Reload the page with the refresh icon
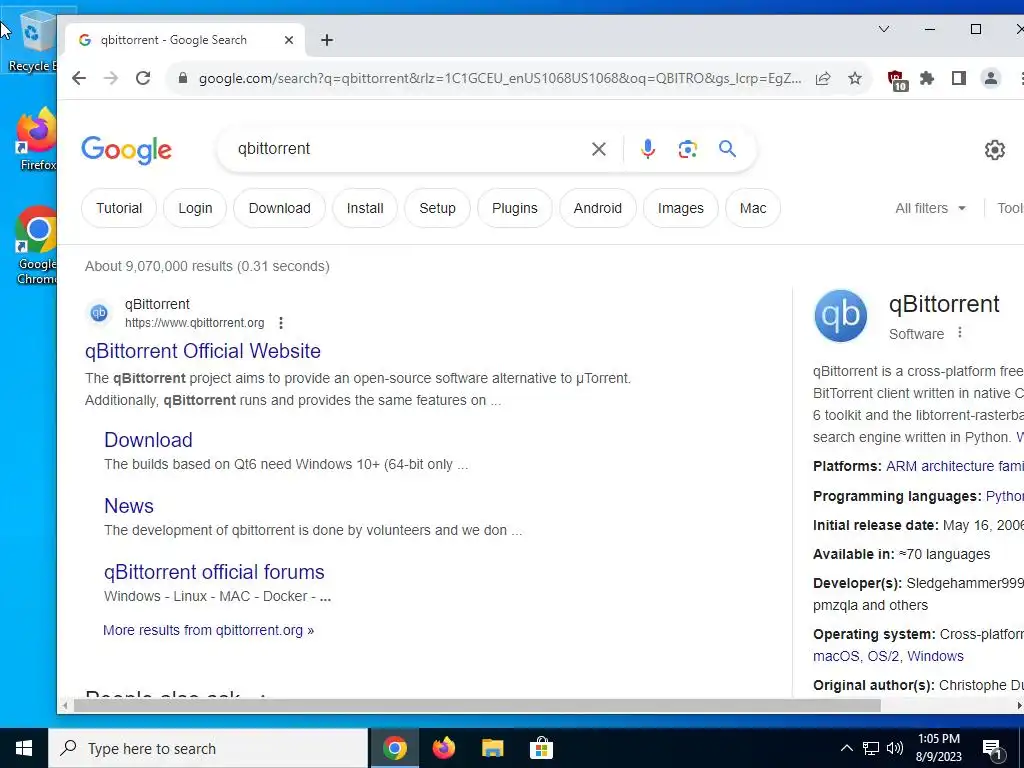 point(143,78)
